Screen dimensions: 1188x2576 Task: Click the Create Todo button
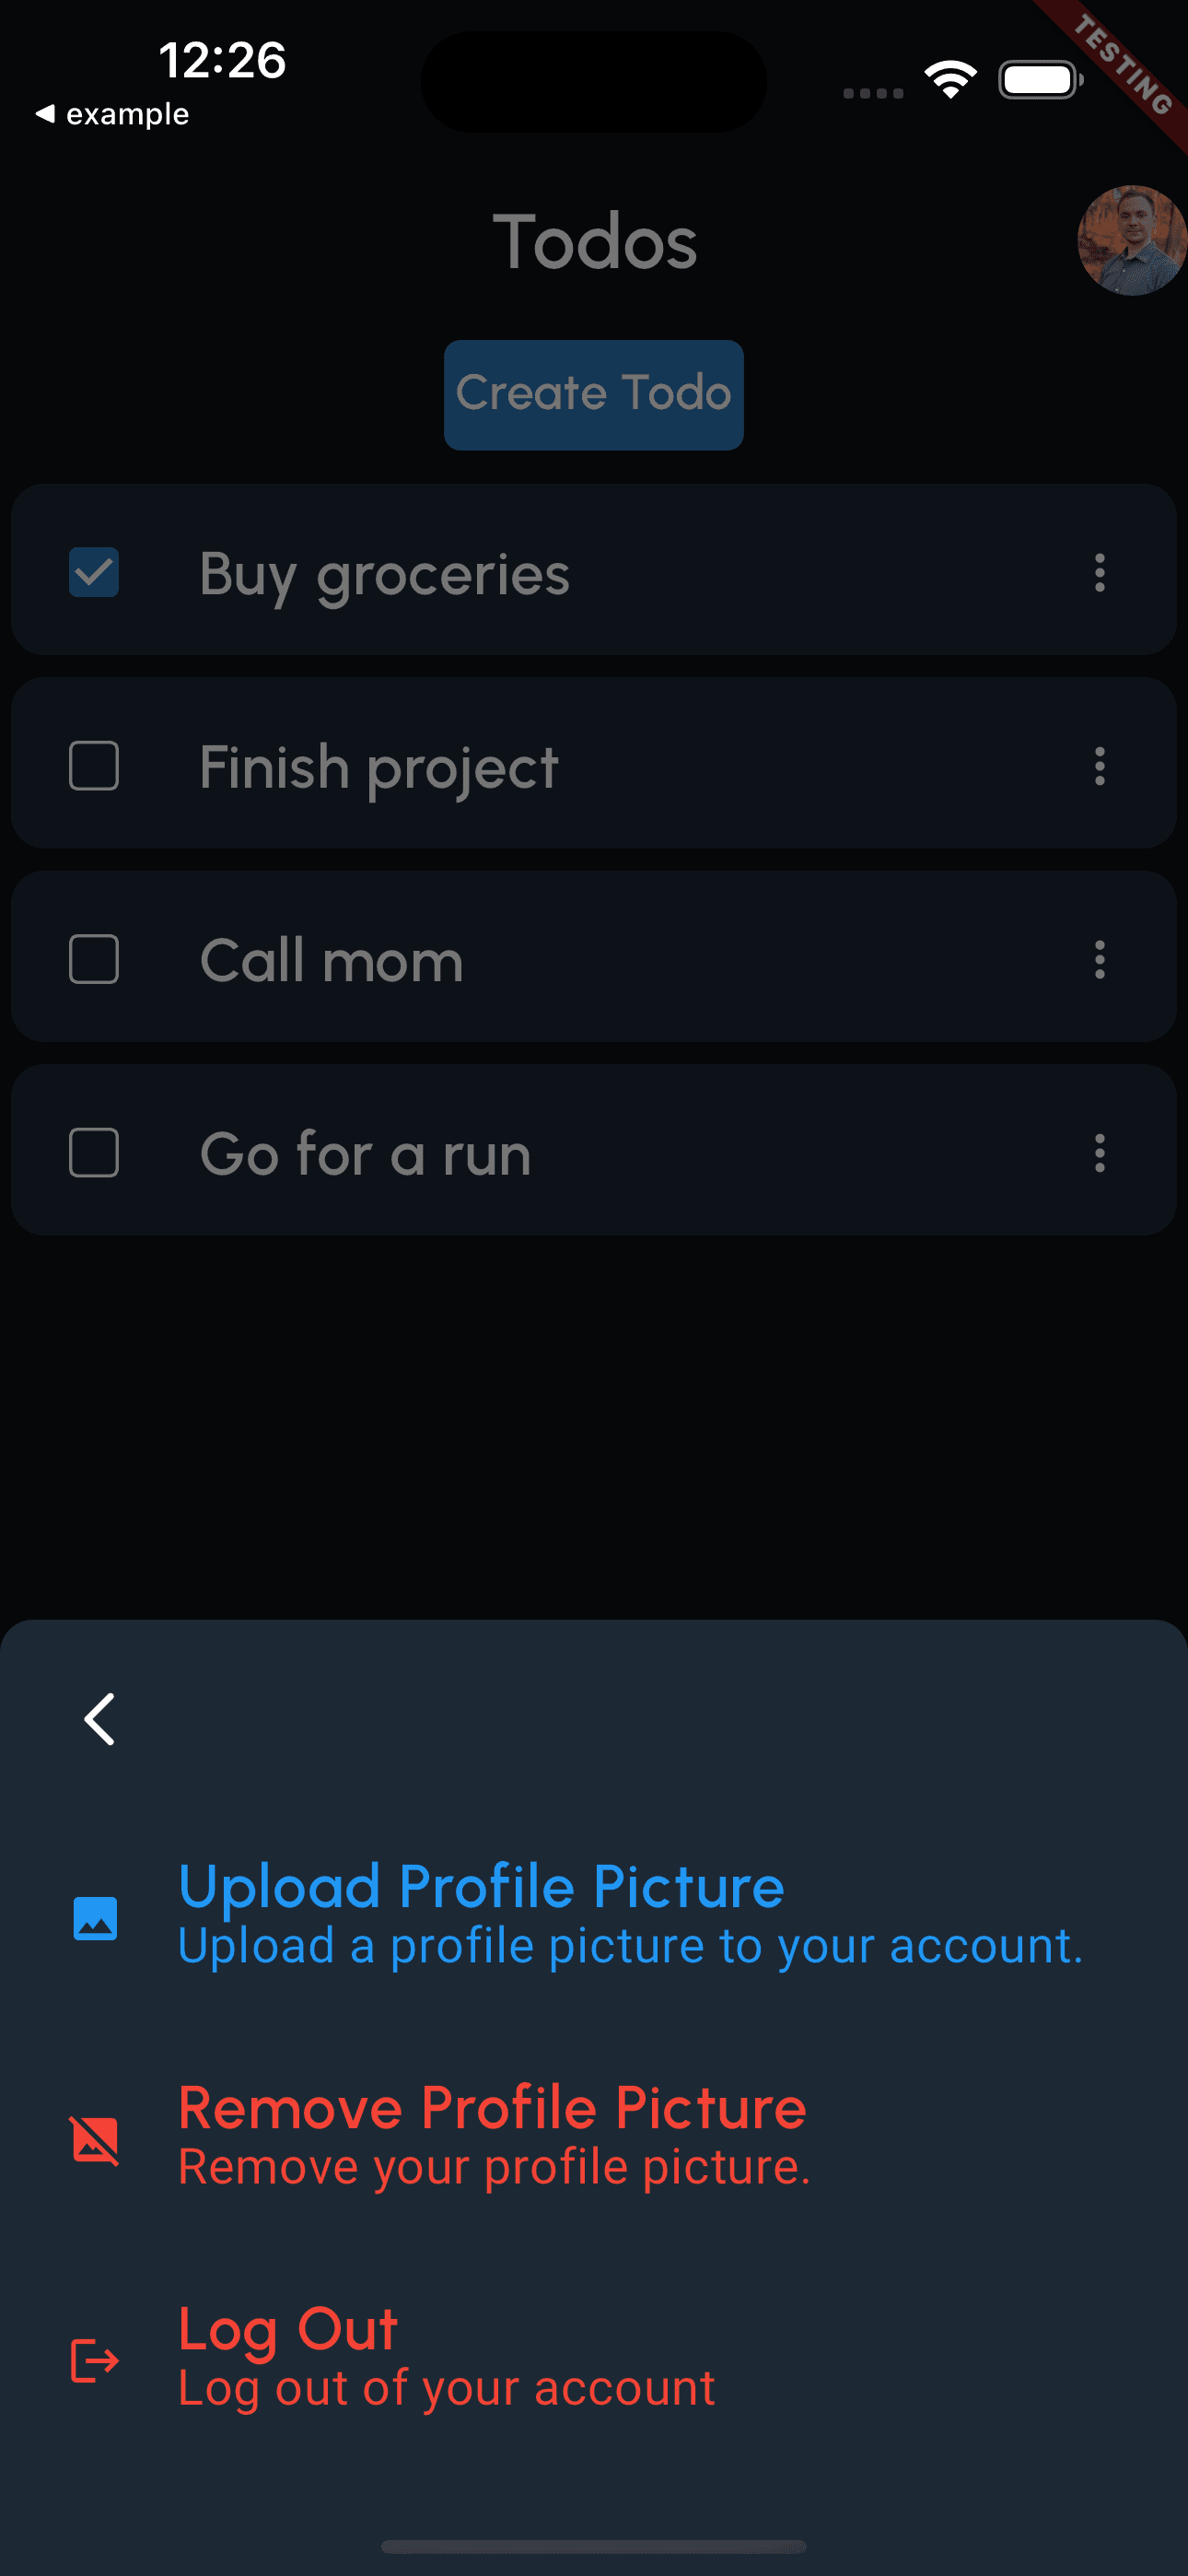click(x=594, y=395)
